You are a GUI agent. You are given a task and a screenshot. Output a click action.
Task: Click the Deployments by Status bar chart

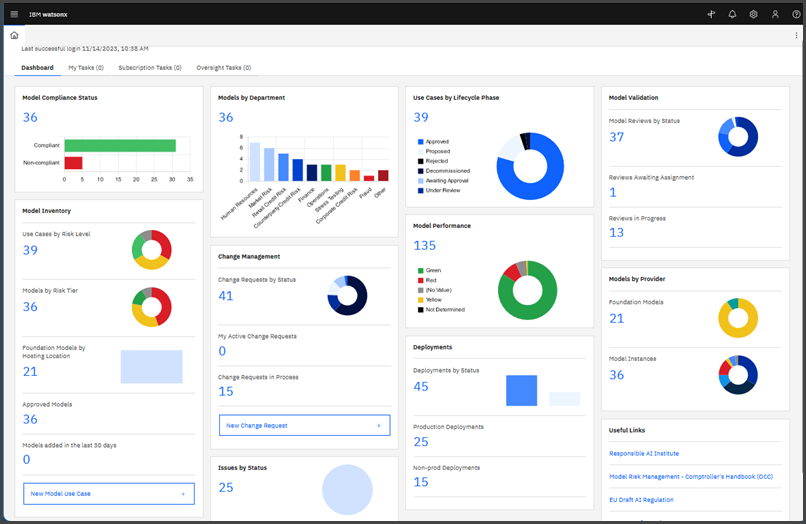[543, 391]
